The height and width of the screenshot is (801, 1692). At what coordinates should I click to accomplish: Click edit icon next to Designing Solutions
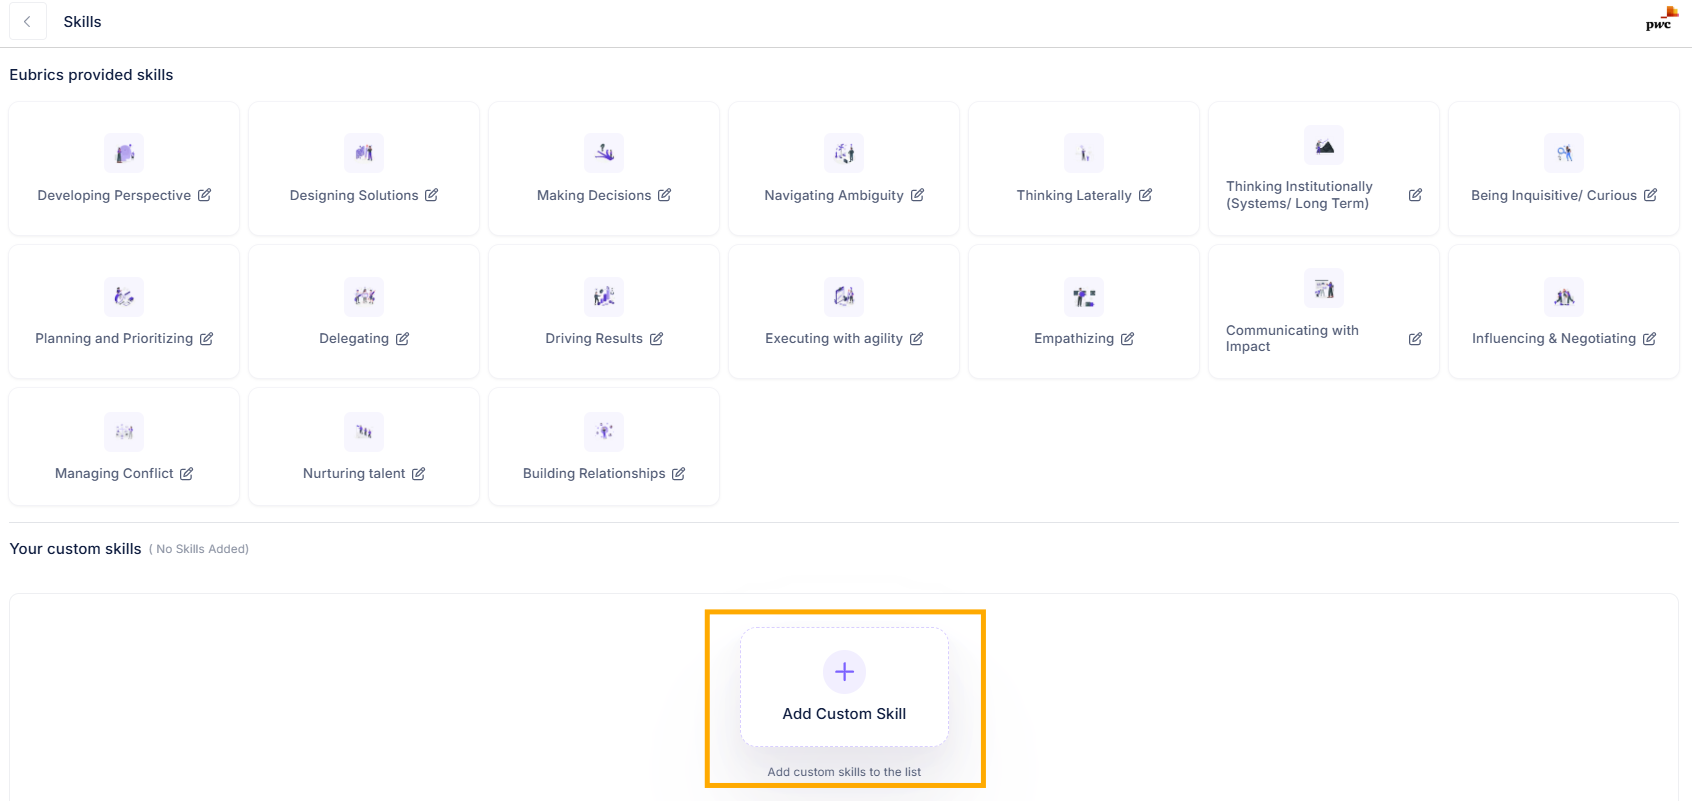click(431, 195)
